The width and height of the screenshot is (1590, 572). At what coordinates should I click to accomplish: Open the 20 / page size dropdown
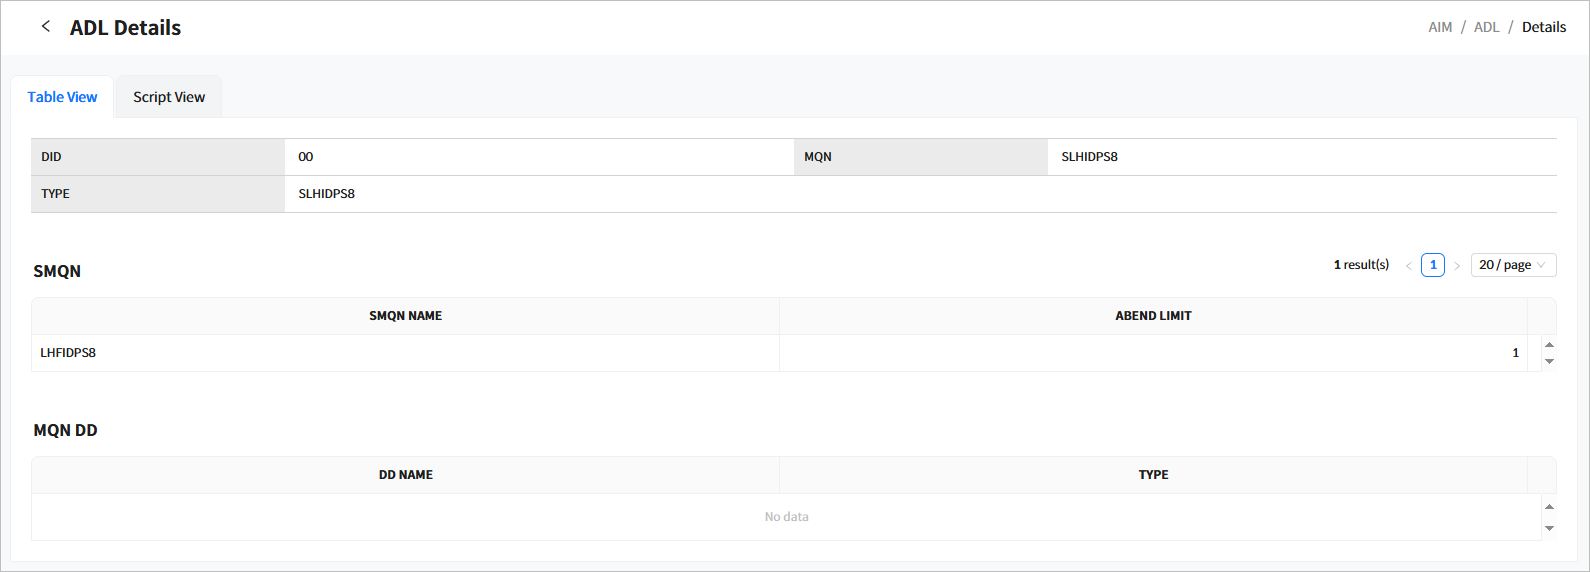(x=1512, y=265)
